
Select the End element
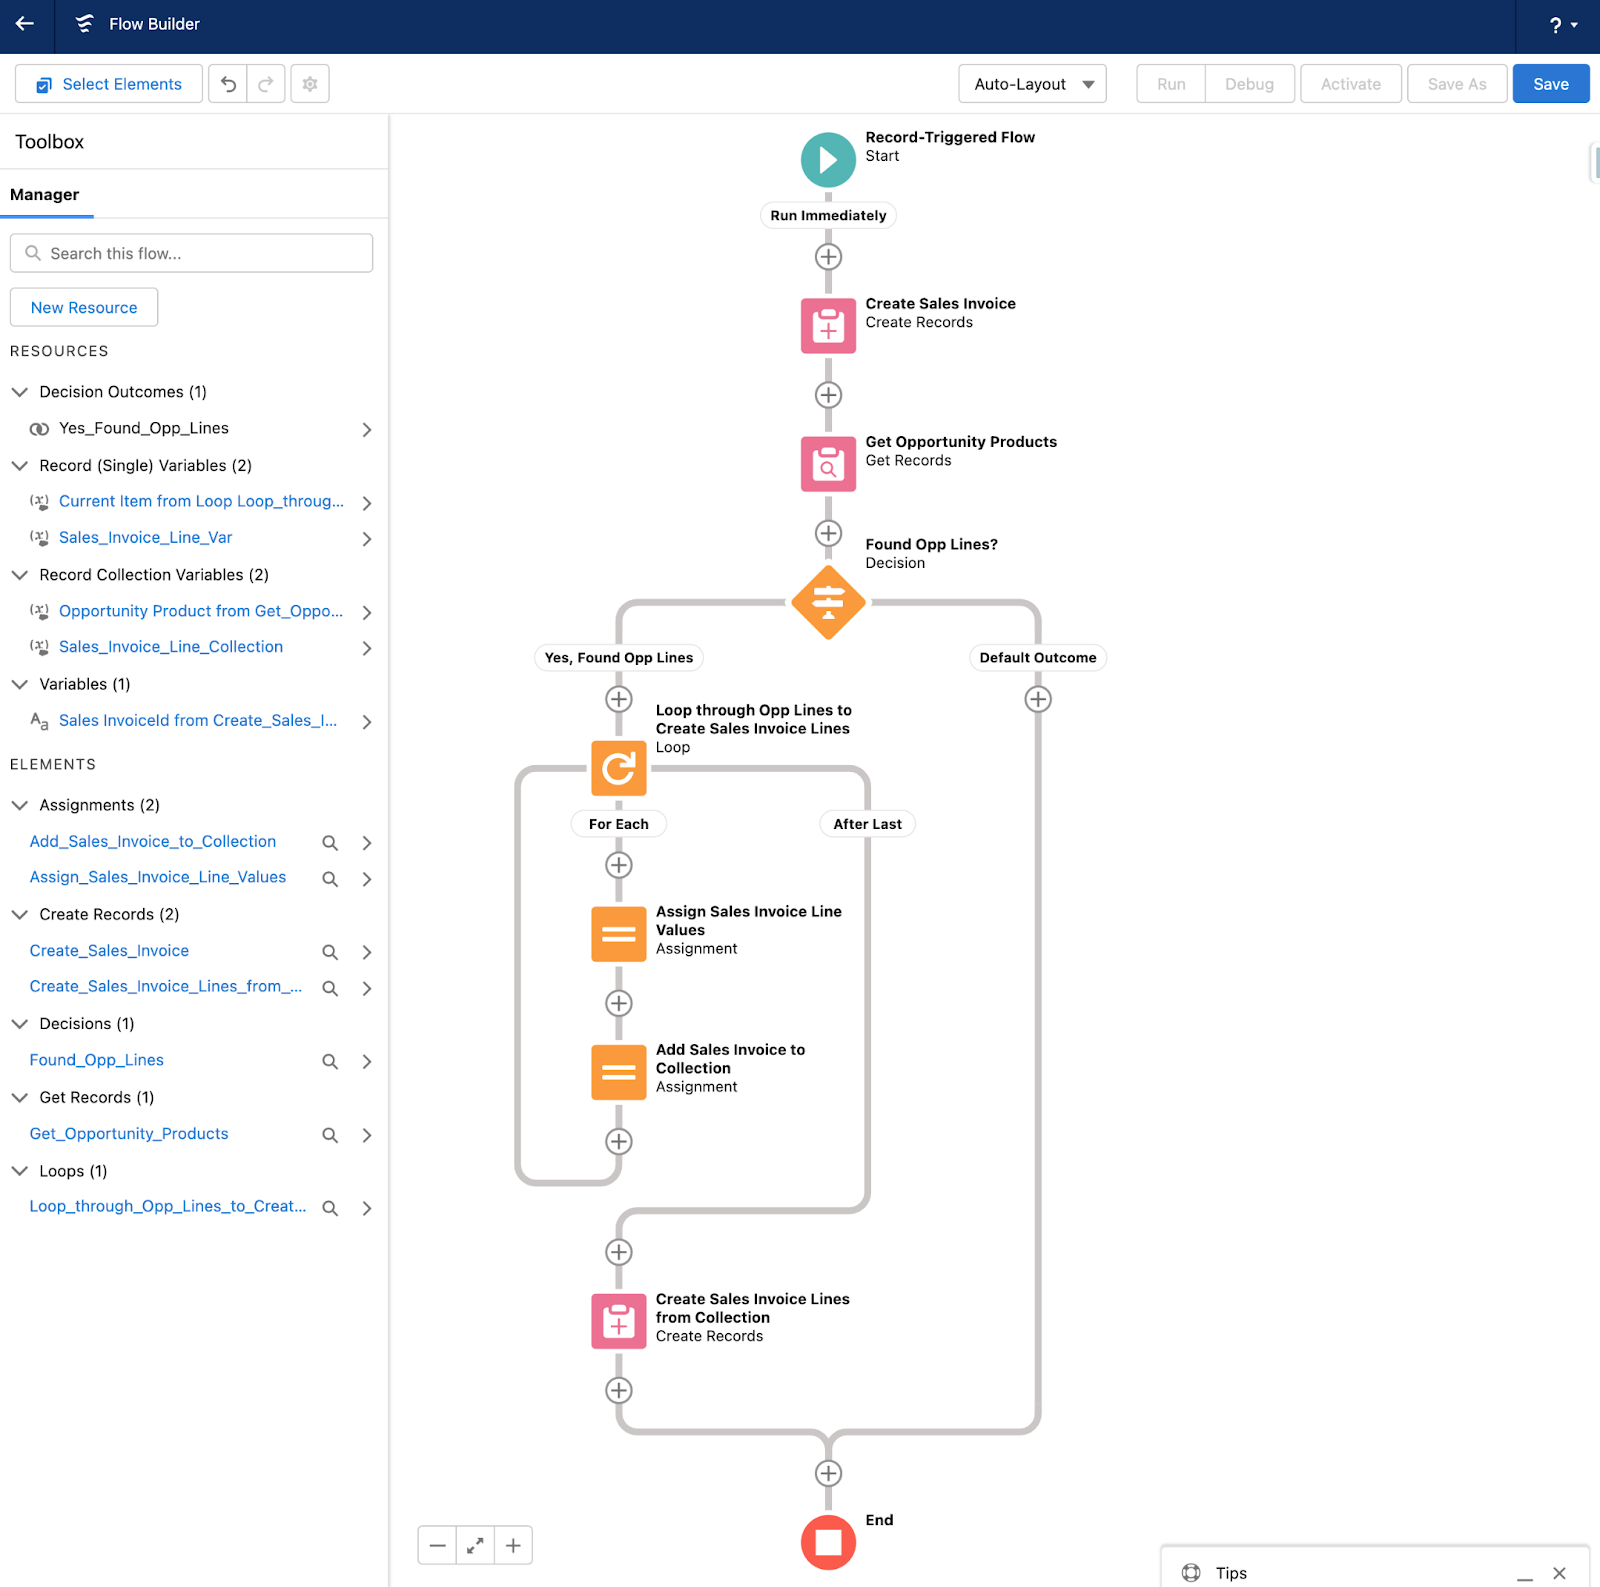pyautogui.click(x=828, y=1542)
